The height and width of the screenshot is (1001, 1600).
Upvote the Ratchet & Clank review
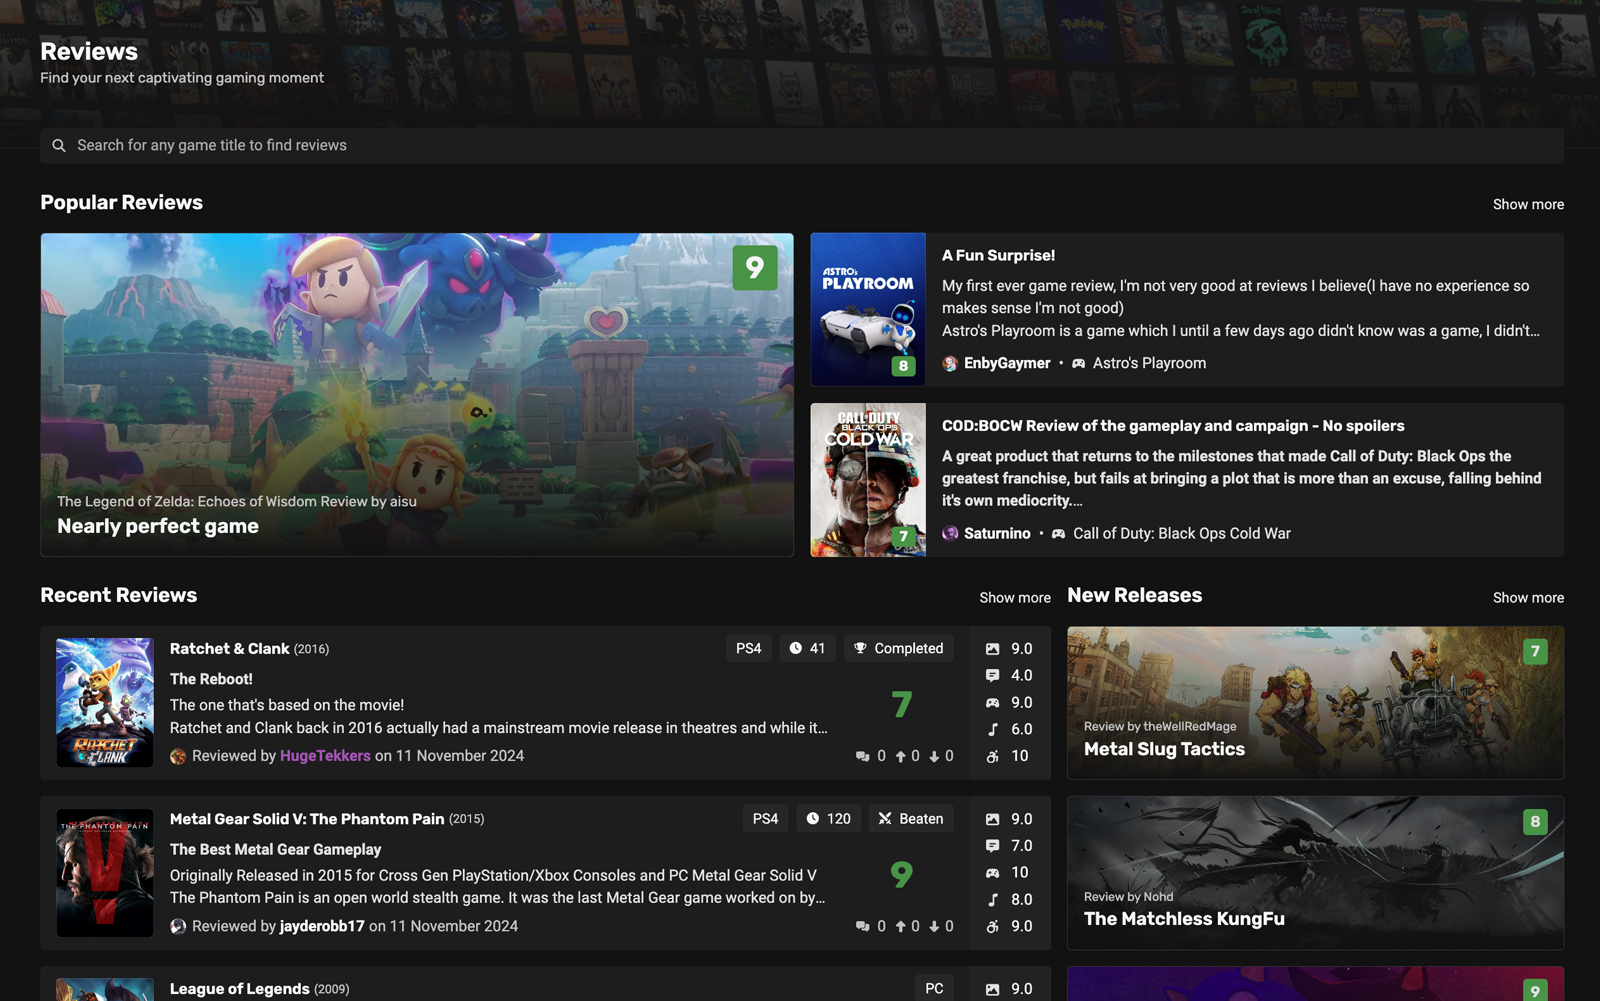(900, 757)
